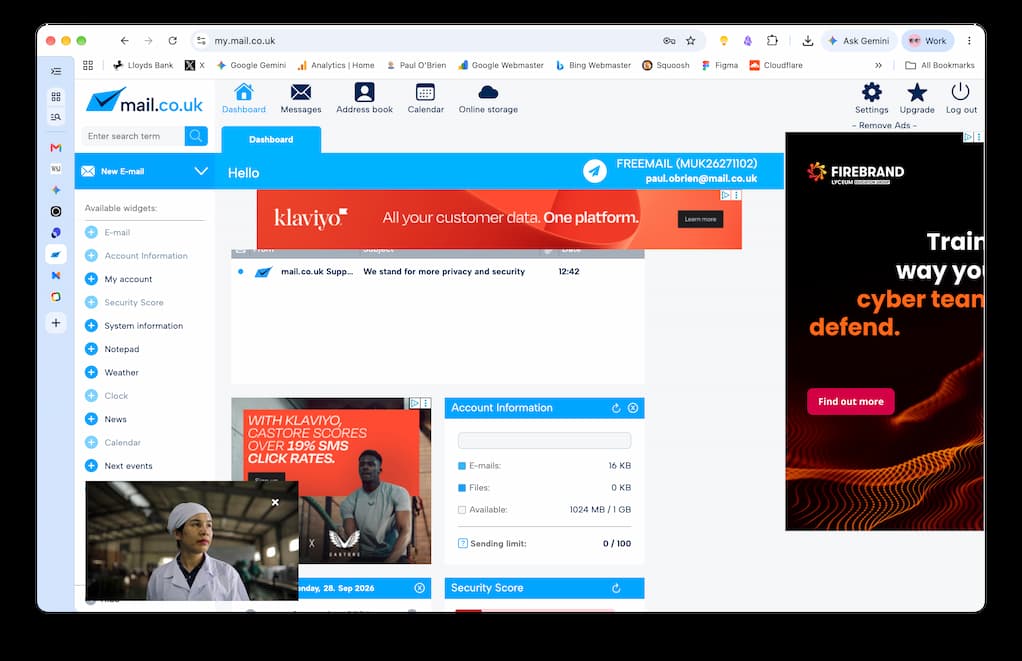
Task: Refresh the Security Score widget
Action: (616, 588)
